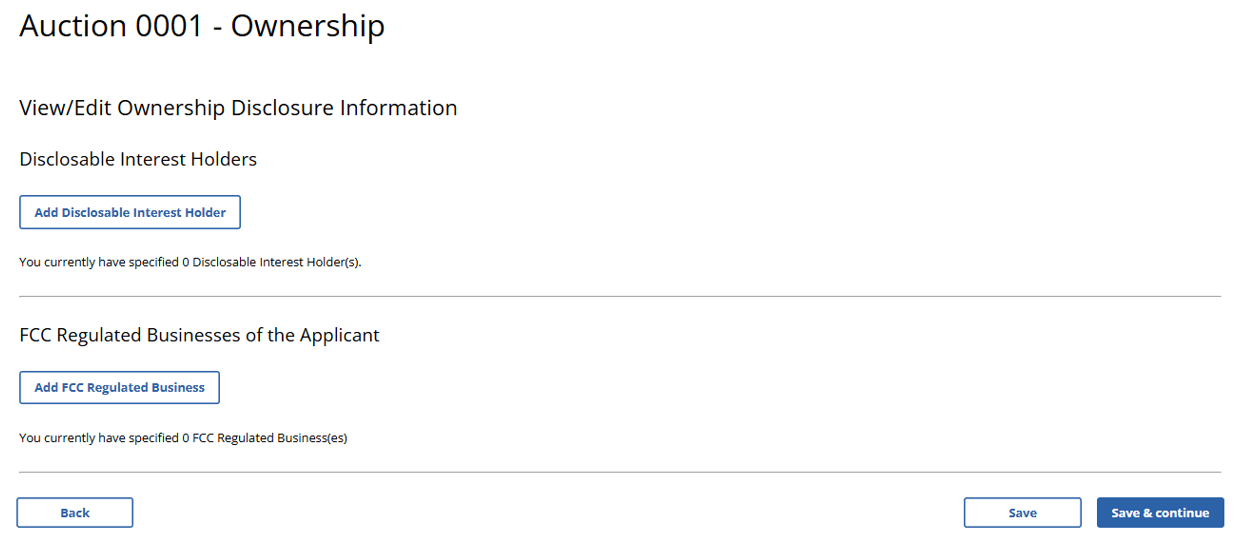The image size is (1236, 552).
Task: Click the FCC Regulated Businesses of the Applicant heading
Action: pos(199,335)
